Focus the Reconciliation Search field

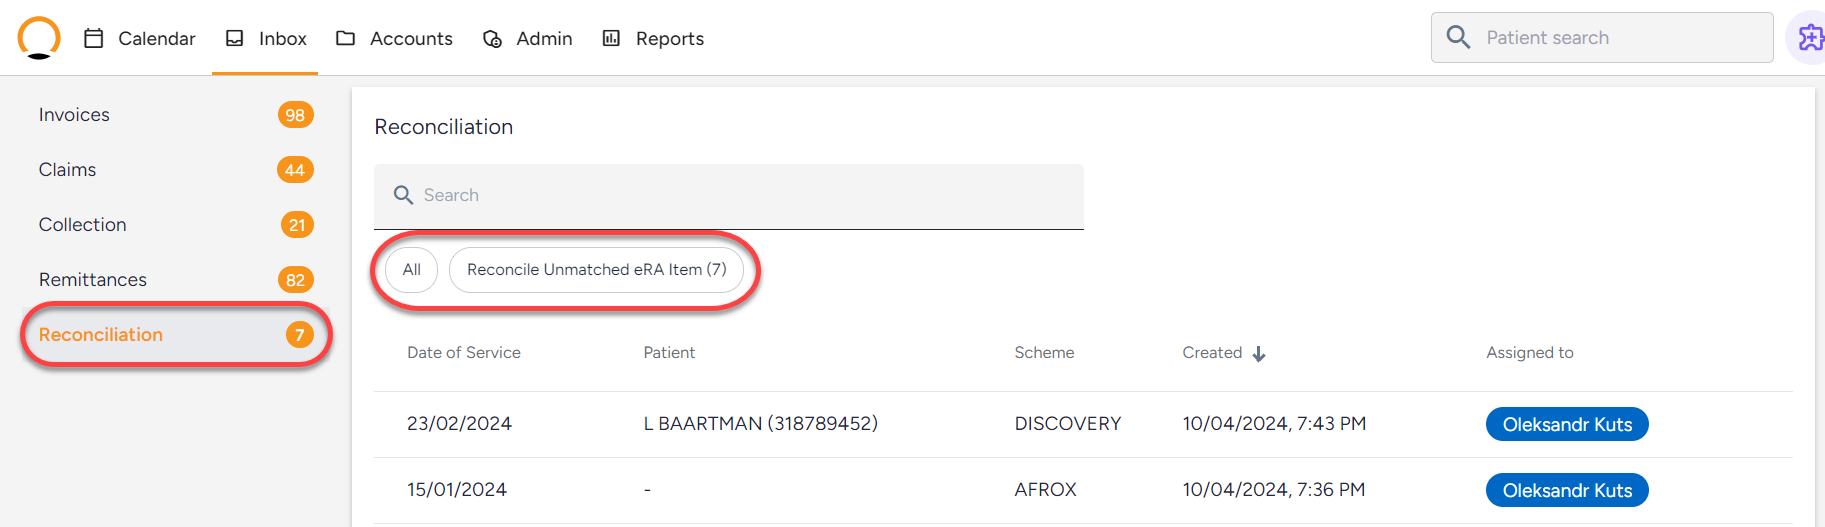click(729, 196)
